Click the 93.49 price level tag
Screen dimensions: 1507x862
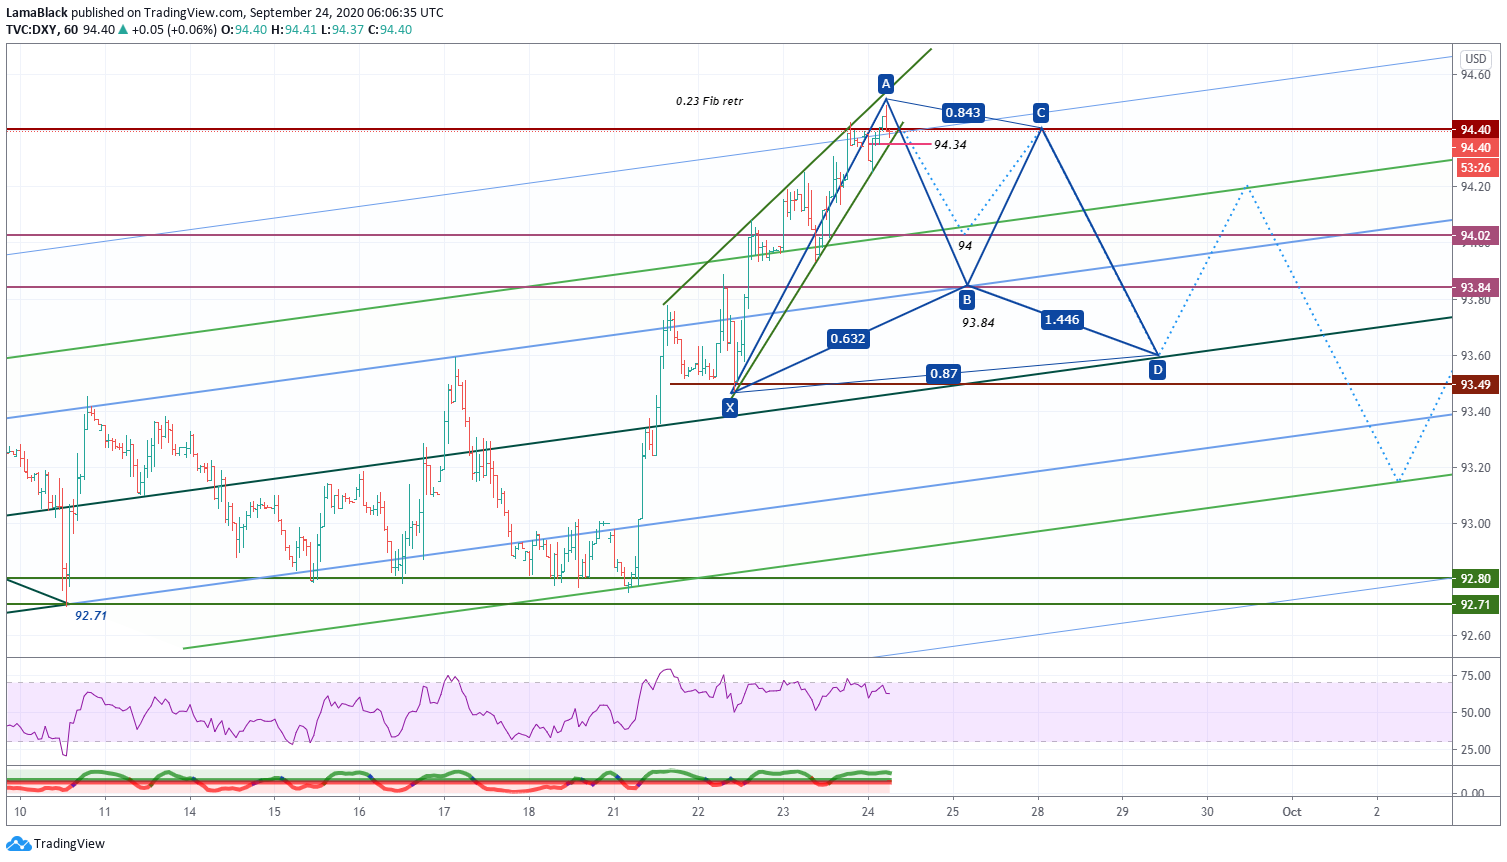tap(1476, 385)
